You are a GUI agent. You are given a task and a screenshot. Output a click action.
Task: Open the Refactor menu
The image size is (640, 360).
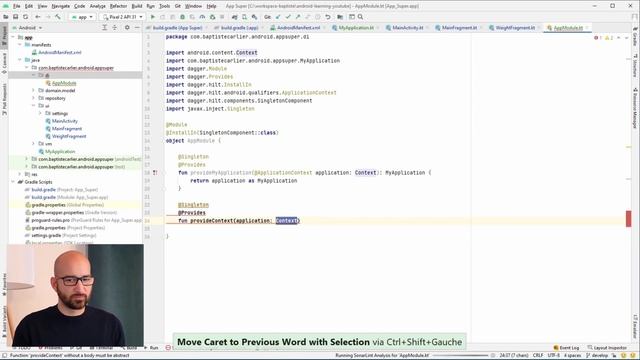[x=118, y=6]
